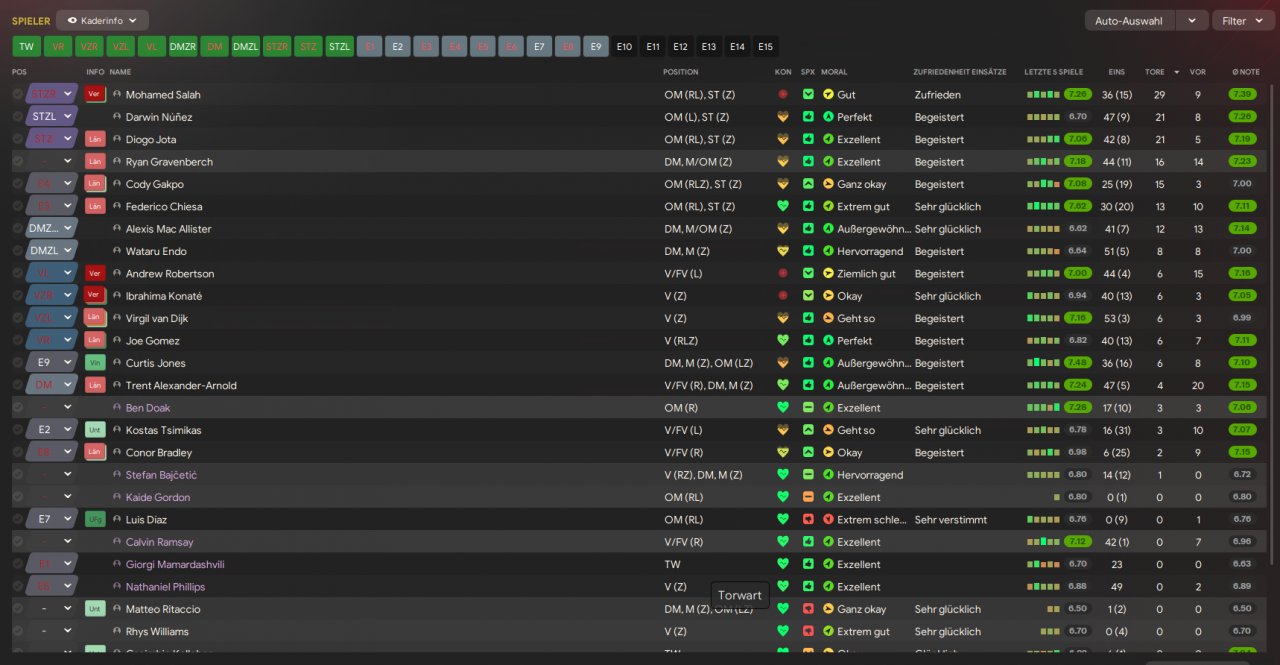Open Stefan Bajčetić player profile
Viewport: 1280px width, 665px height.
tap(161, 475)
